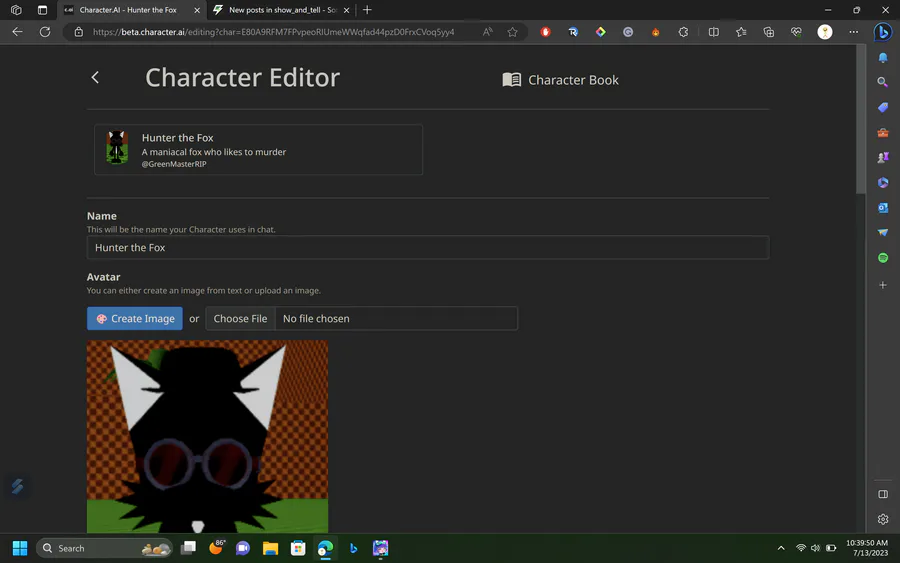Screen dimensions: 900x563
Task: Open the blue R extension icon
Action: click(x=573, y=32)
